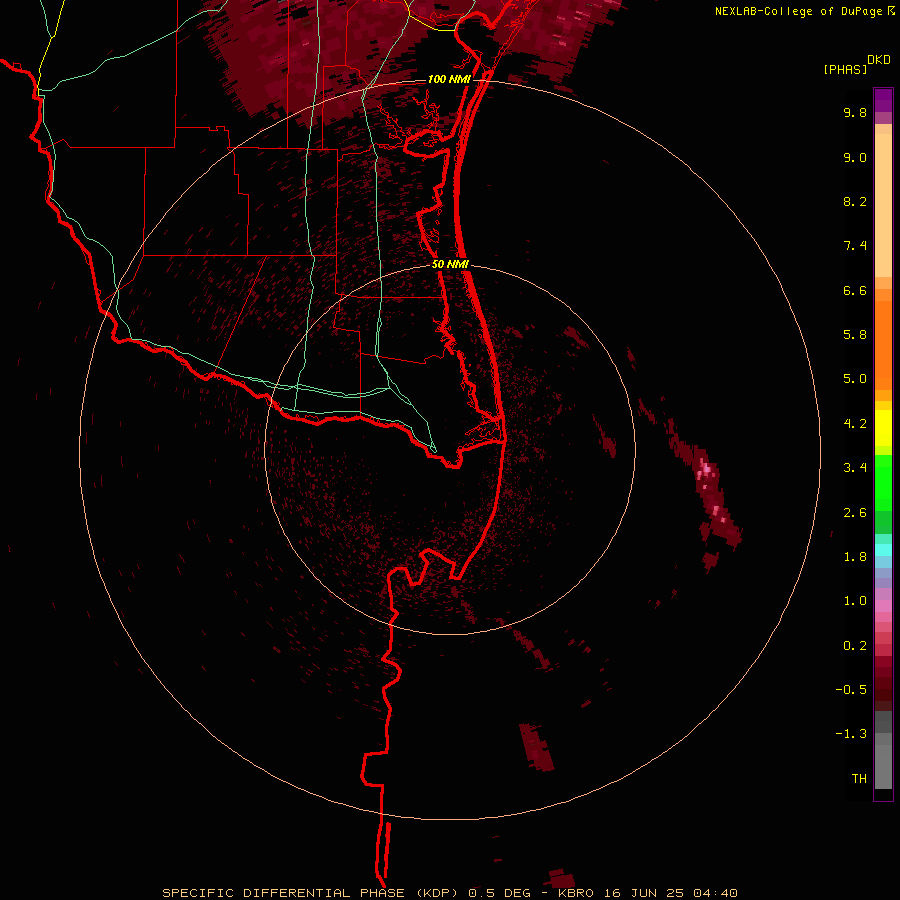
Task: Click the yellow band of the color bar
Action: click(x=883, y=428)
